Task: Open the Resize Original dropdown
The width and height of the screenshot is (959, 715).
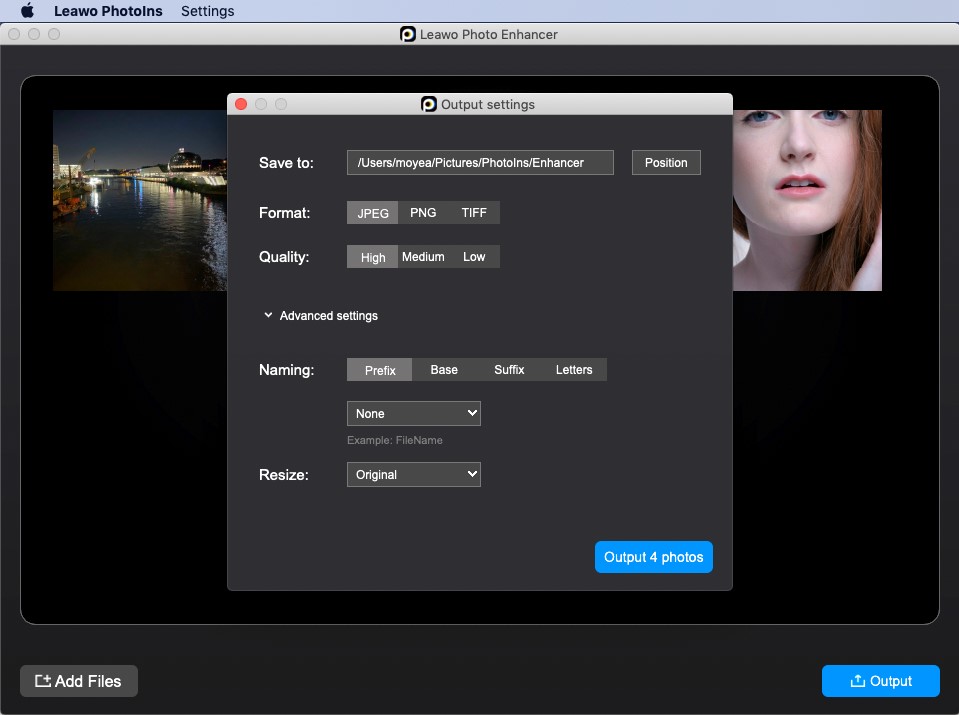Action: pyautogui.click(x=414, y=475)
